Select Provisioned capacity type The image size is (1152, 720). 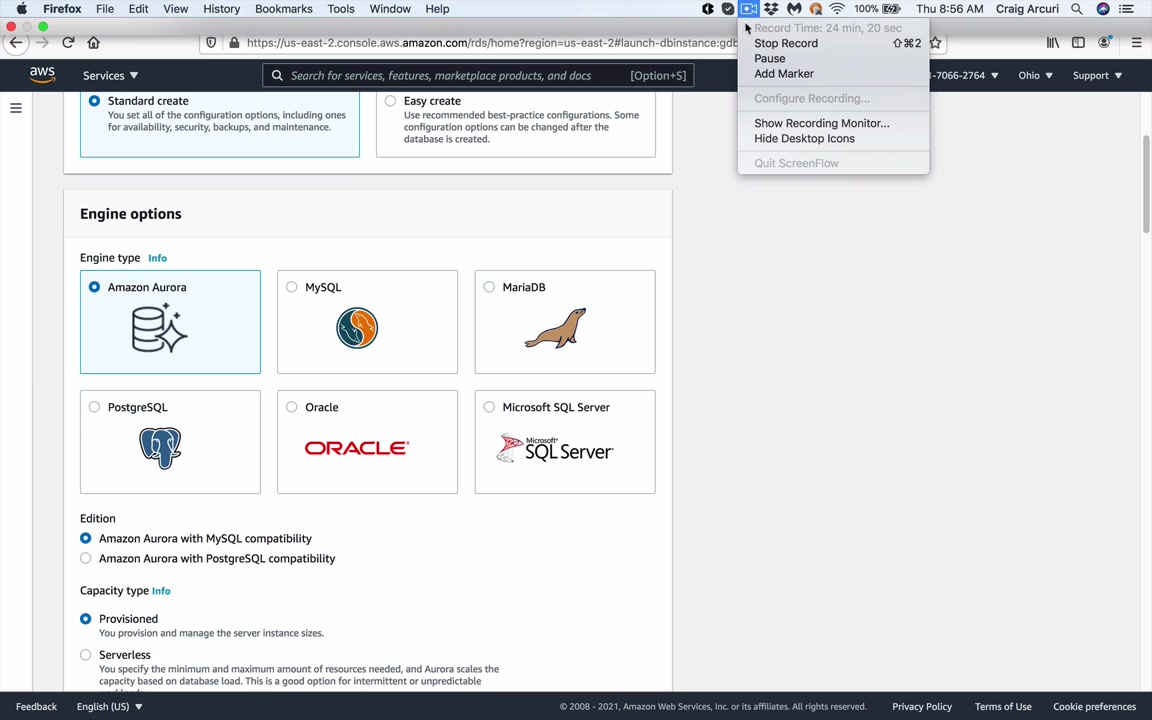coord(85,619)
